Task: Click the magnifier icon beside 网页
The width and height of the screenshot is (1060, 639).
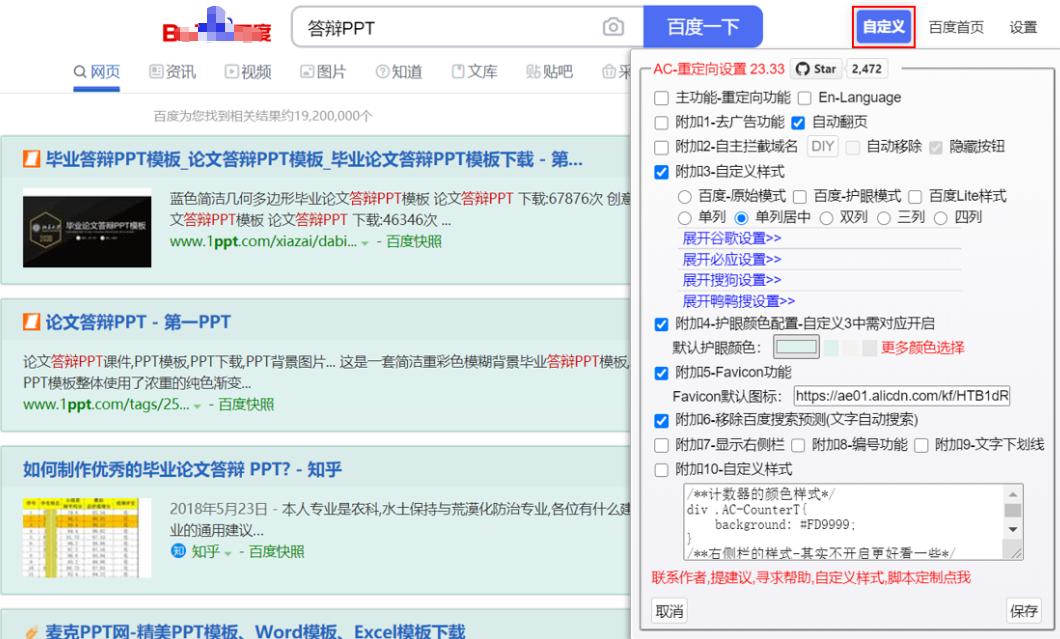Action: pos(81,69)
